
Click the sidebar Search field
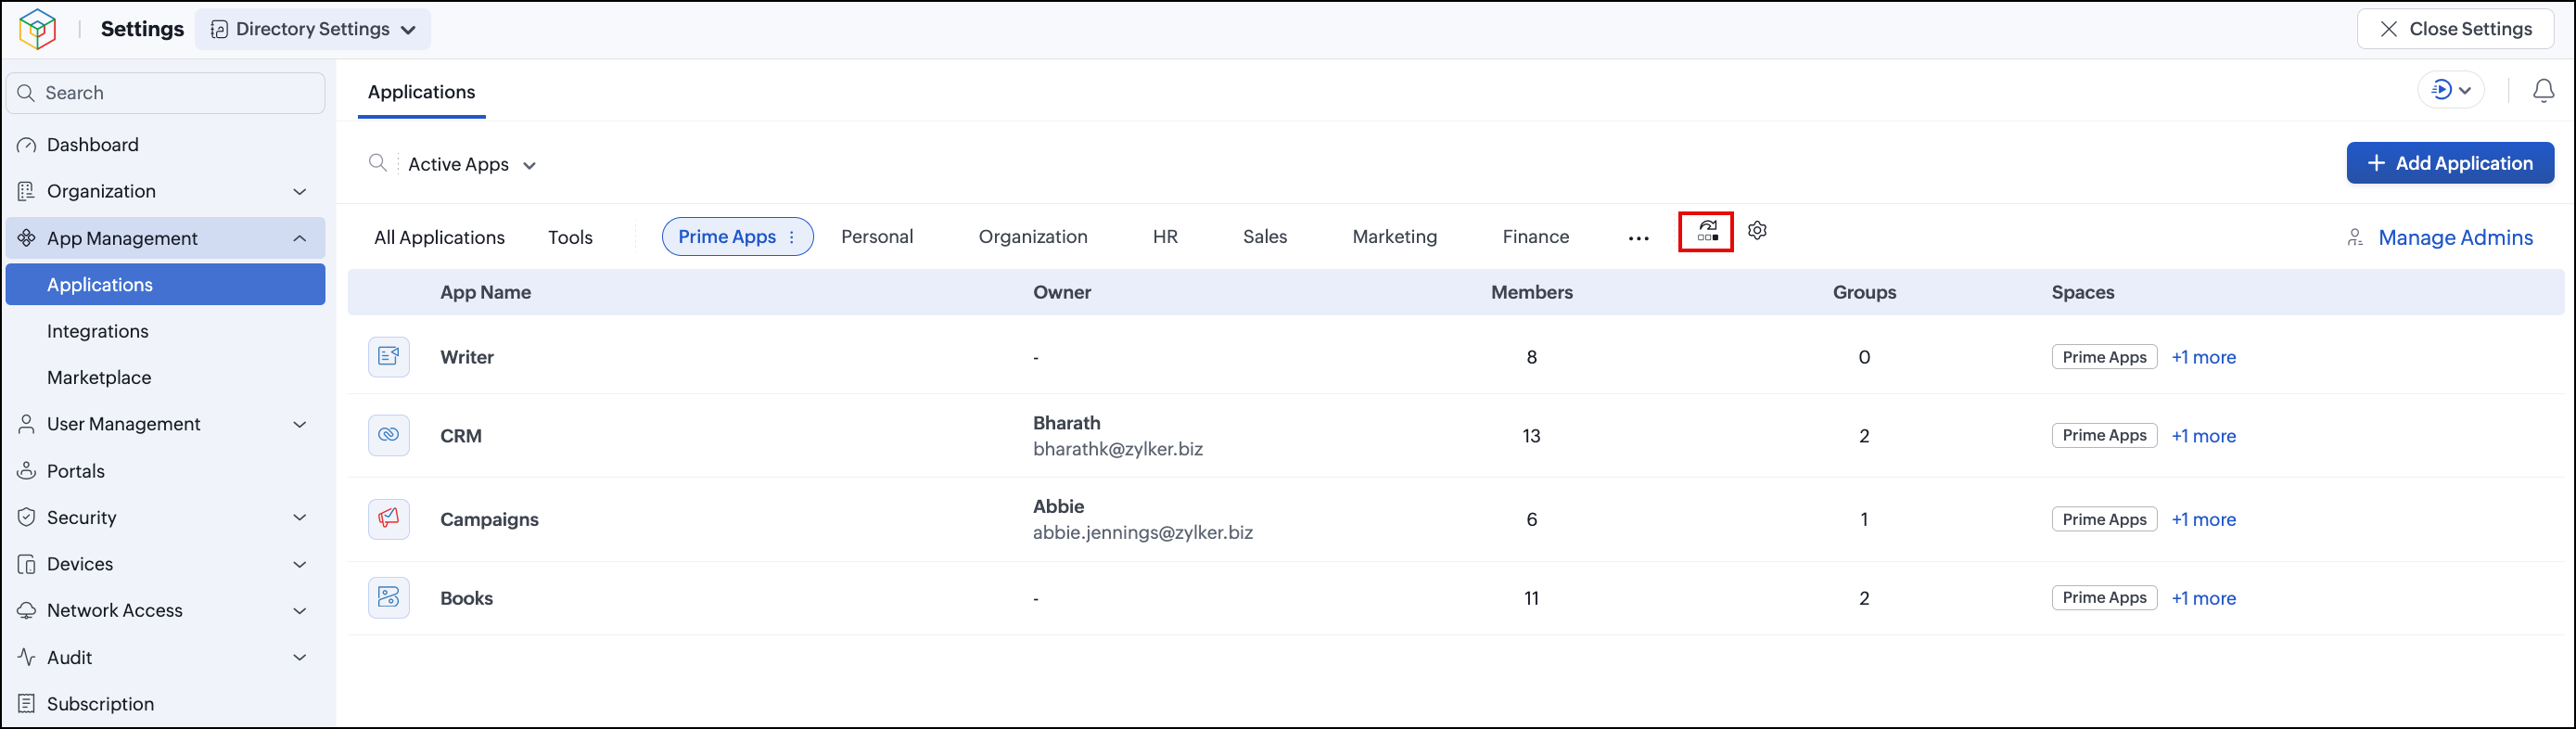[x=166, y=93]
